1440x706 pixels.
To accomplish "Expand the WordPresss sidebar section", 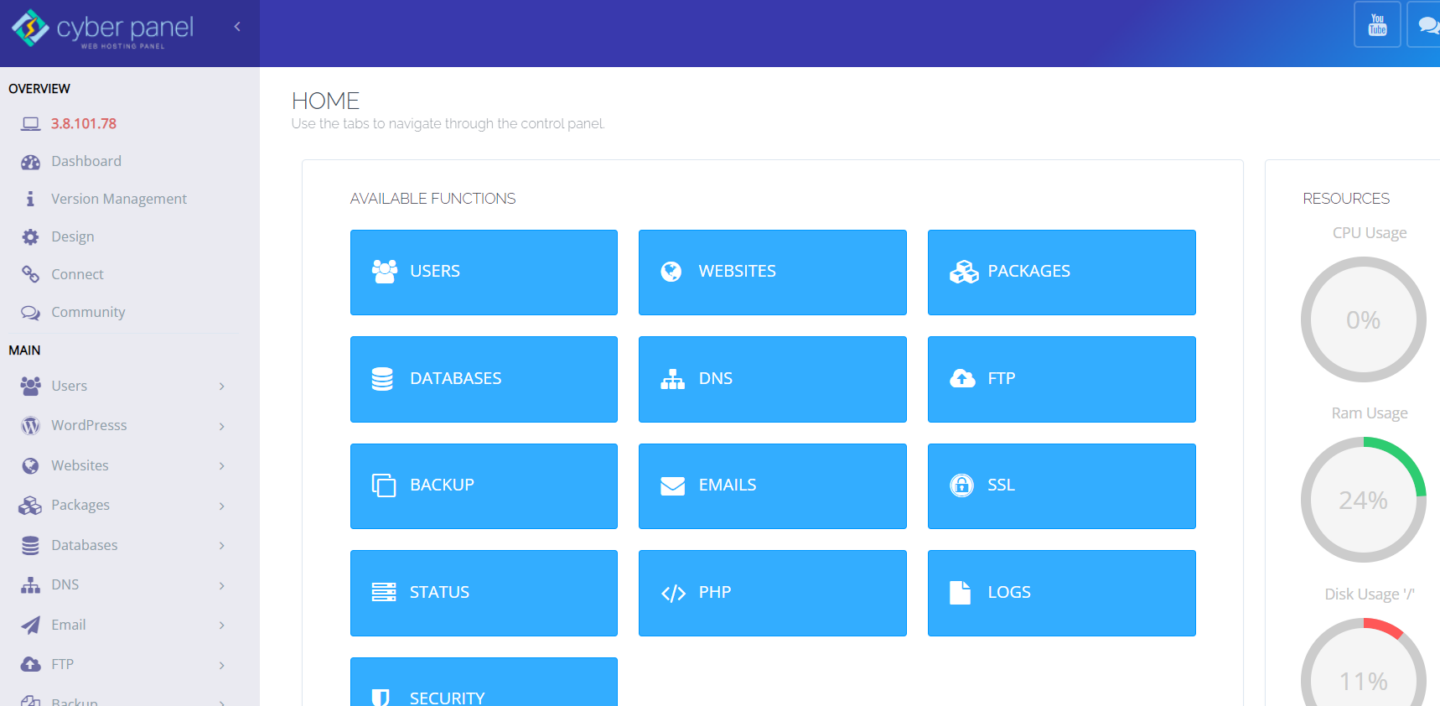I will [120, 425].
